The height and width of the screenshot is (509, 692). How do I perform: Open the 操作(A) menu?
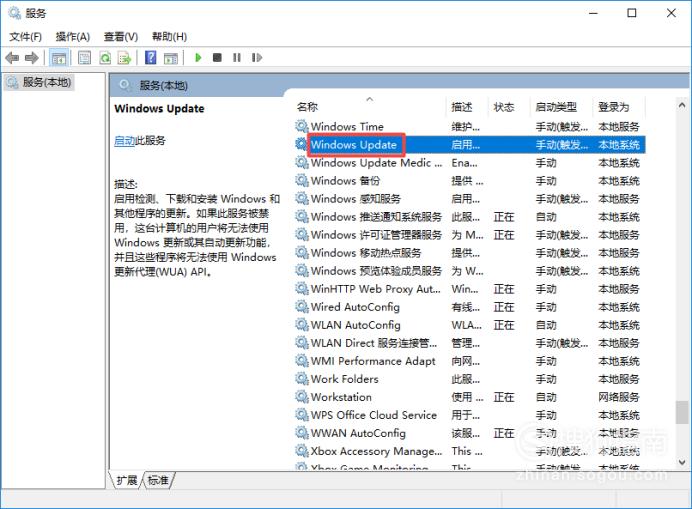pyautogui.click(x=73, y=37)
